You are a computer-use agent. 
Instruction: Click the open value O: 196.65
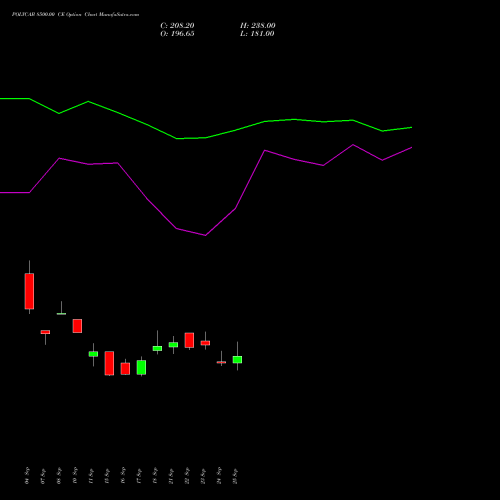(177, 34)
